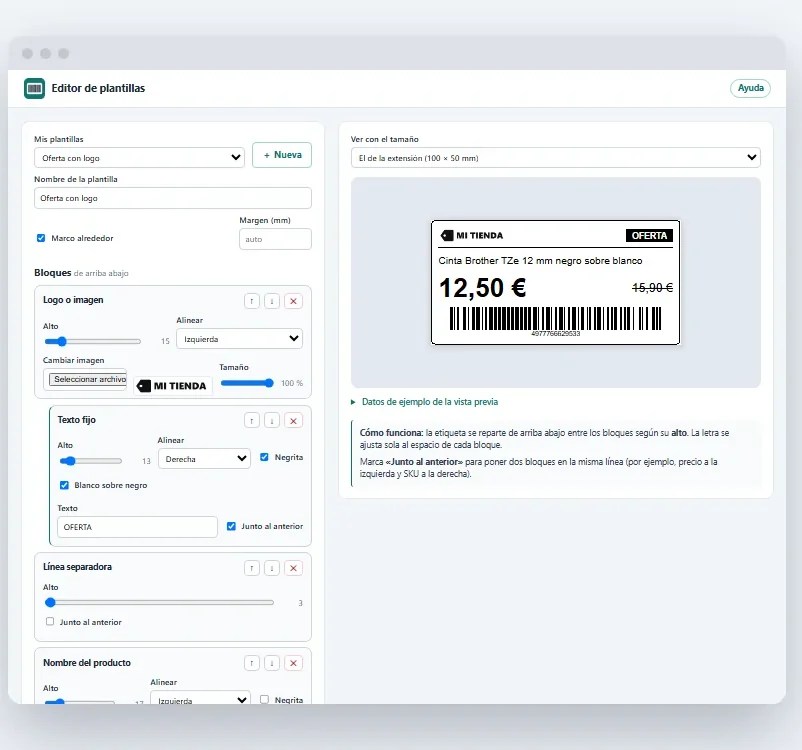Viewport: 802px width, 750px height.
Task: Adjust the Línea separadora Alto slider
Action: coord(159,603)
